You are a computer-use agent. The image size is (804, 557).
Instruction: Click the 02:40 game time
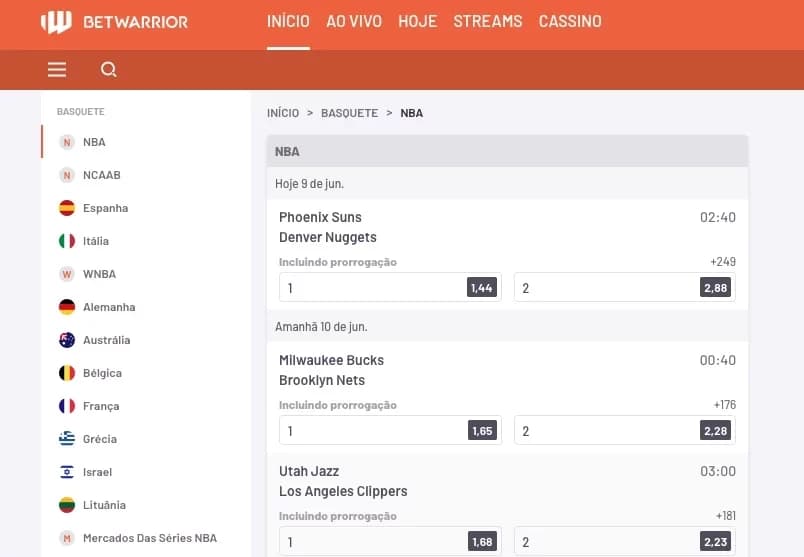coord(718,217)
